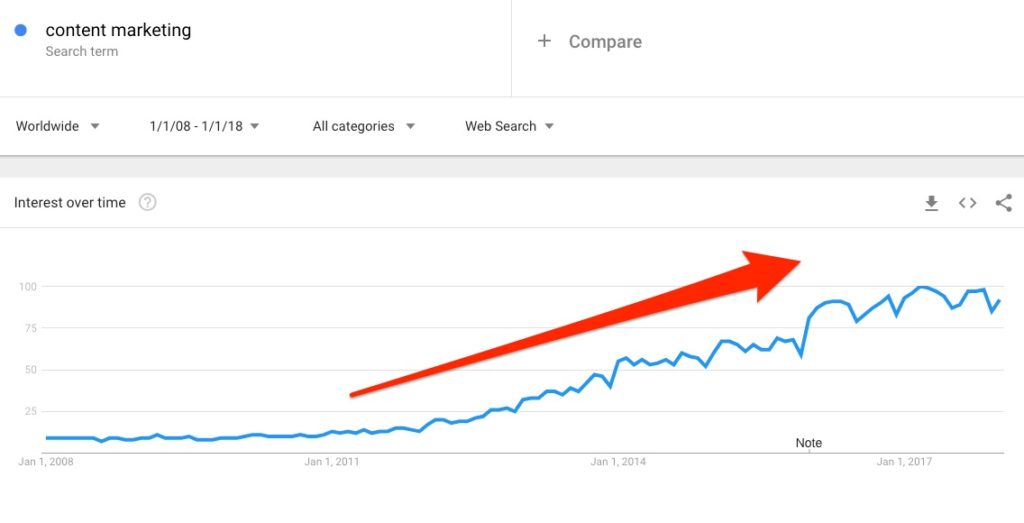Click the red arrow head annotation
This screenshot has width=1024, height=523.
[771, 274]
